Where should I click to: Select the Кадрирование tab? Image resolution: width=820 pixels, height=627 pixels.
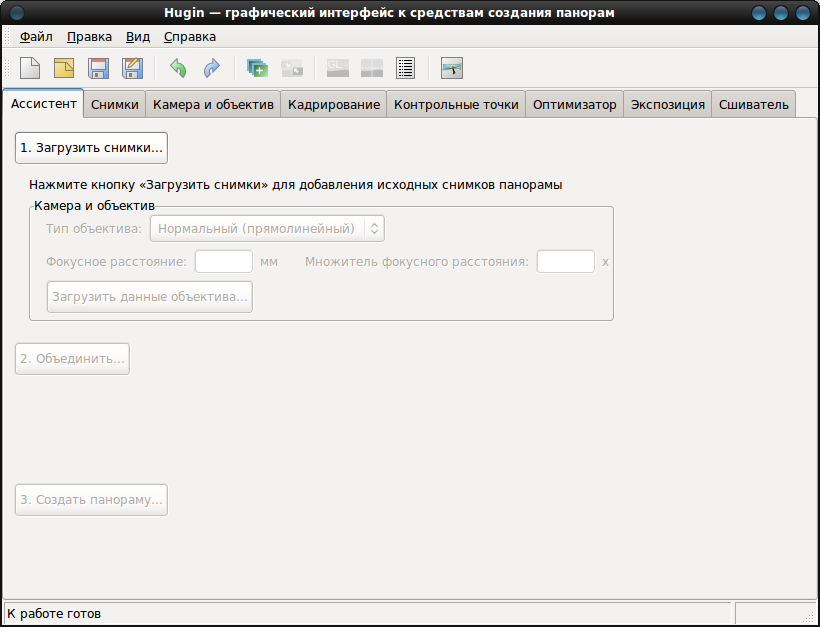tap(334, 105)
